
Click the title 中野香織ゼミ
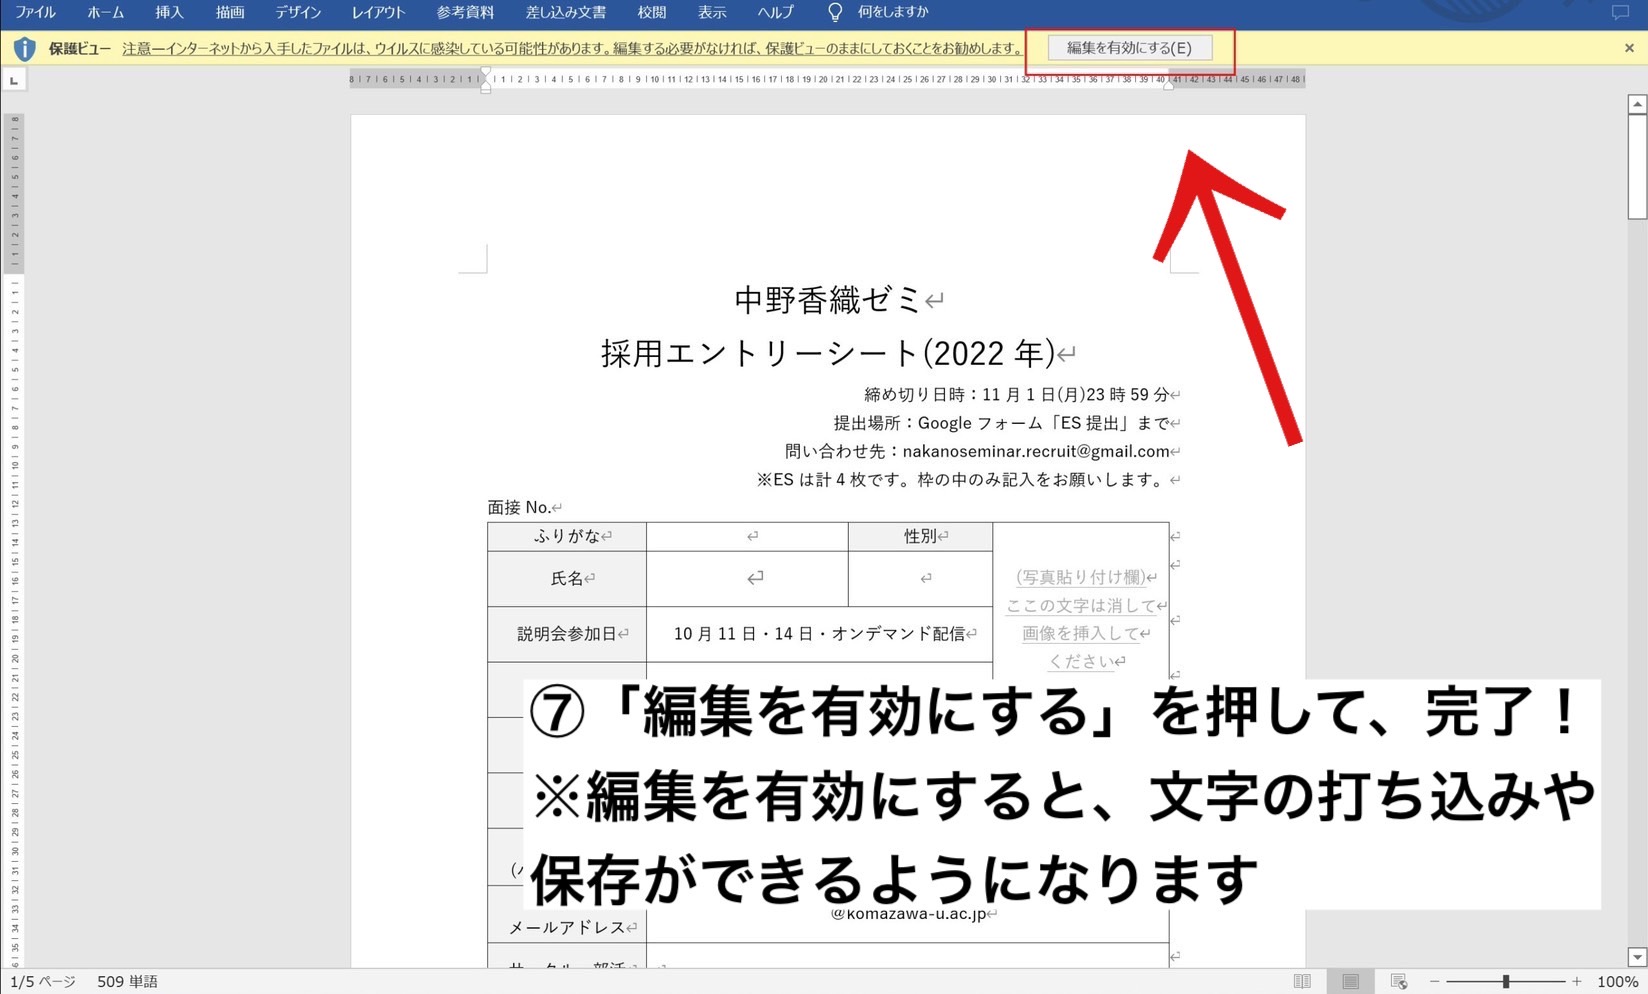pyautogui.click(x=827, y=299)
